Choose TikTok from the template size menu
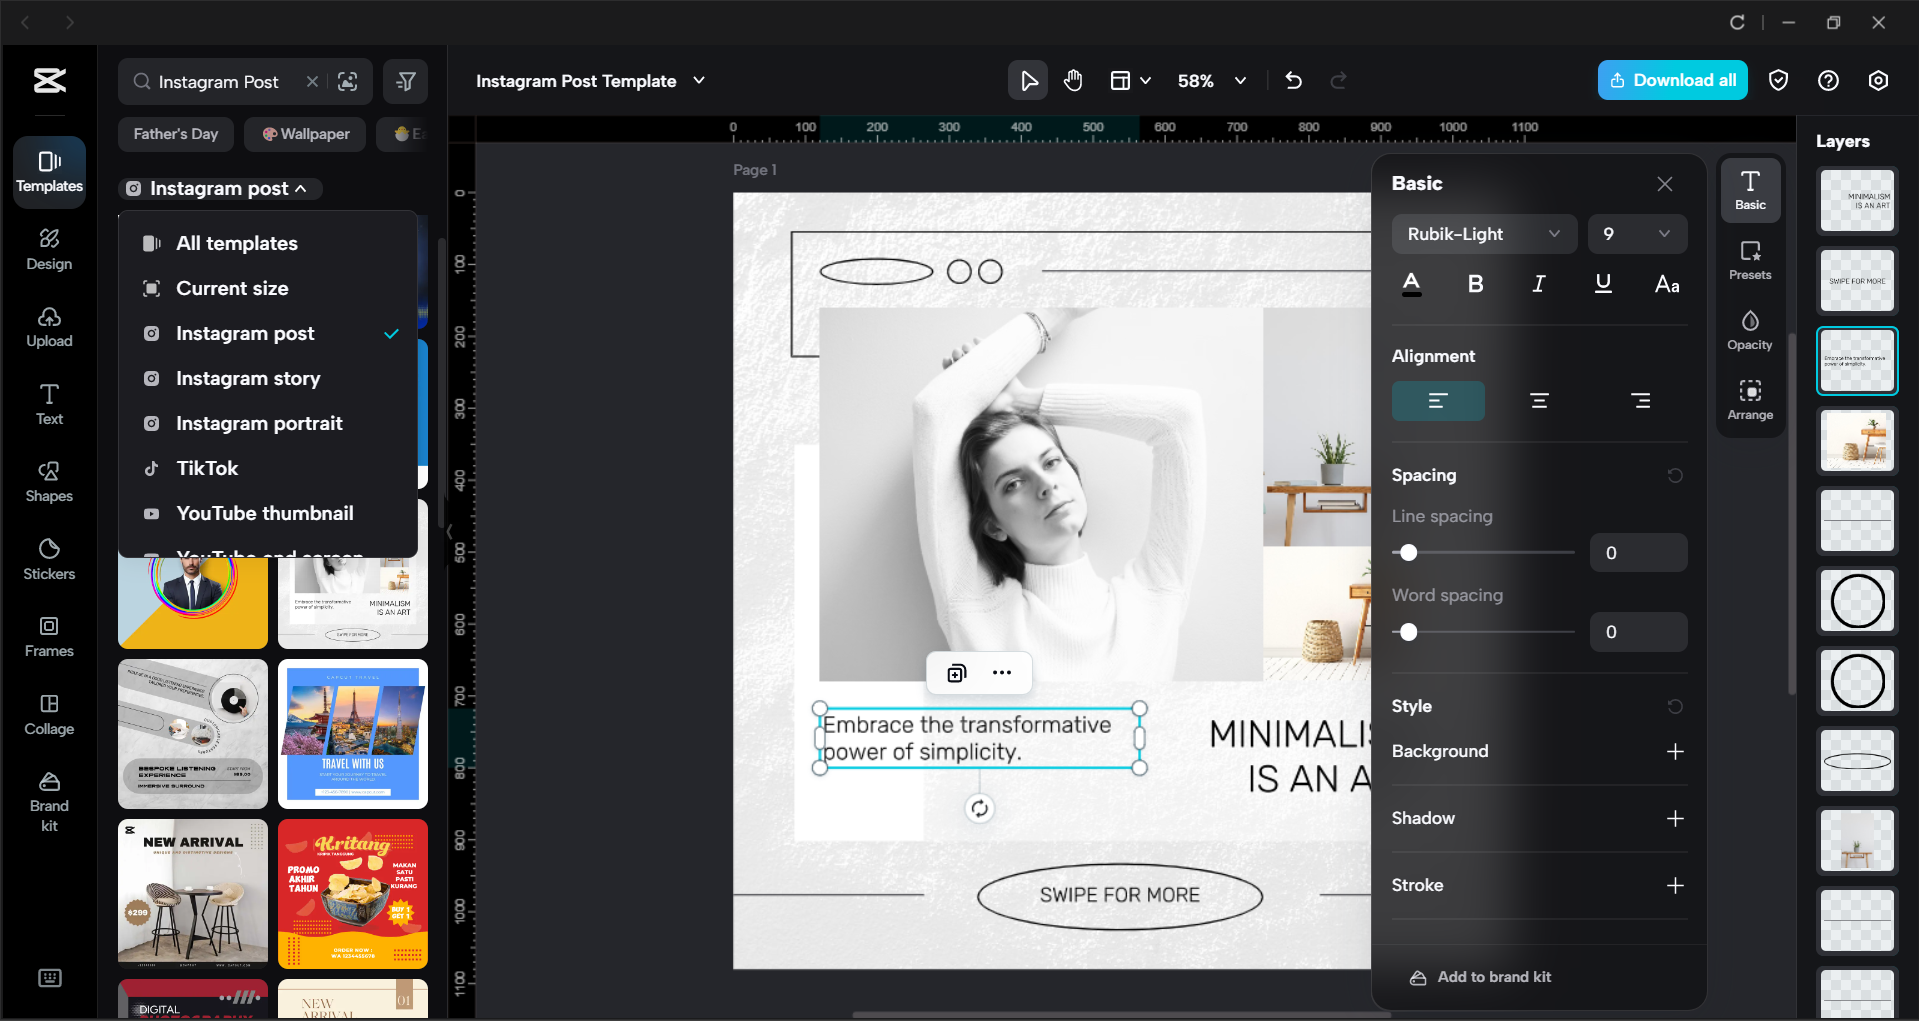Image resolution: width=1919 pixels, height=1021 pixels. coord(207,468)
